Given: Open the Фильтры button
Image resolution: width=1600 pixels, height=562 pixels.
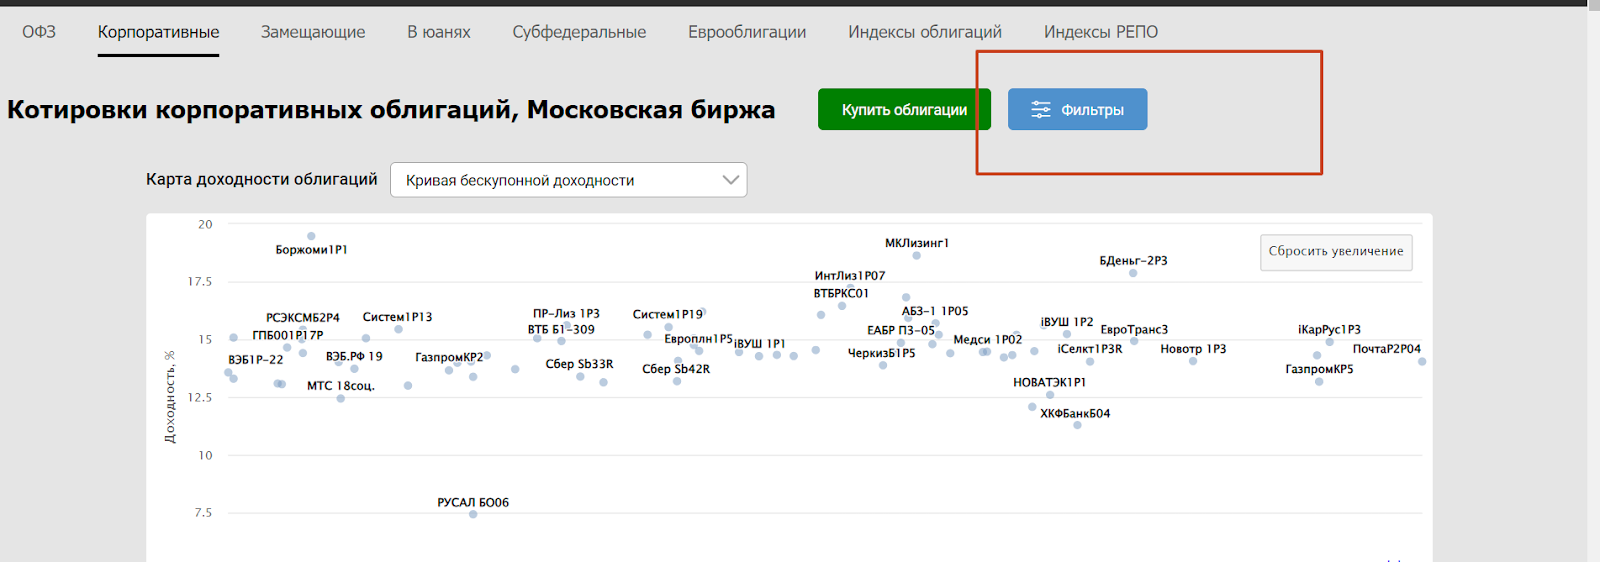Looking at the screenshot, I should [x=1077, y=110].
